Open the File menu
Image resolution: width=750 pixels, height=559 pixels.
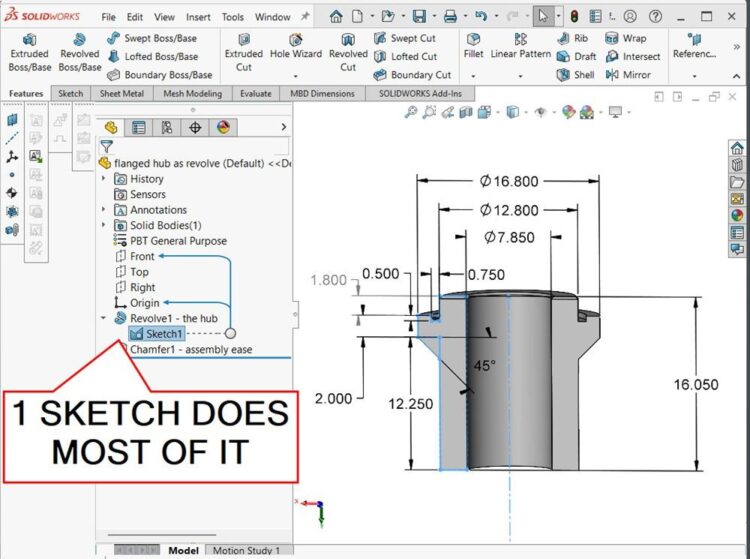pos(109,17)
